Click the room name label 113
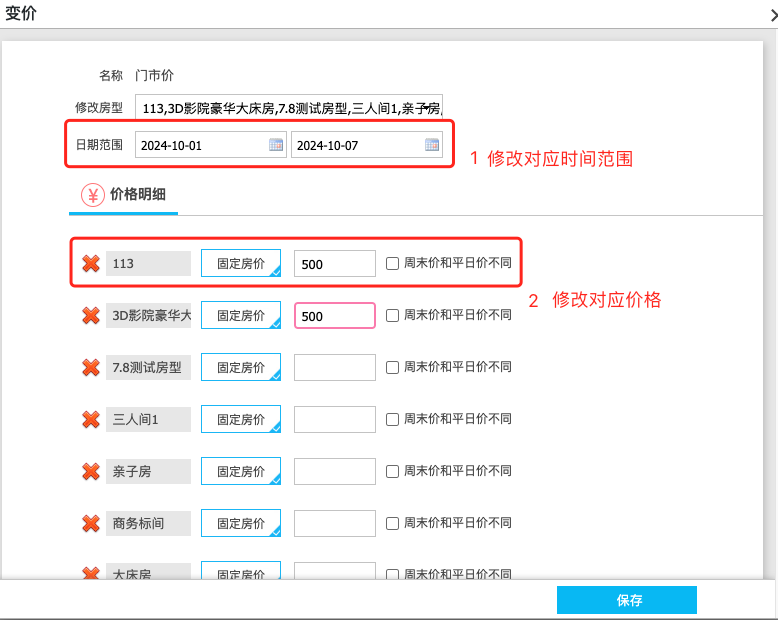This screenshot has height=620, width=778. click(148, 263)
